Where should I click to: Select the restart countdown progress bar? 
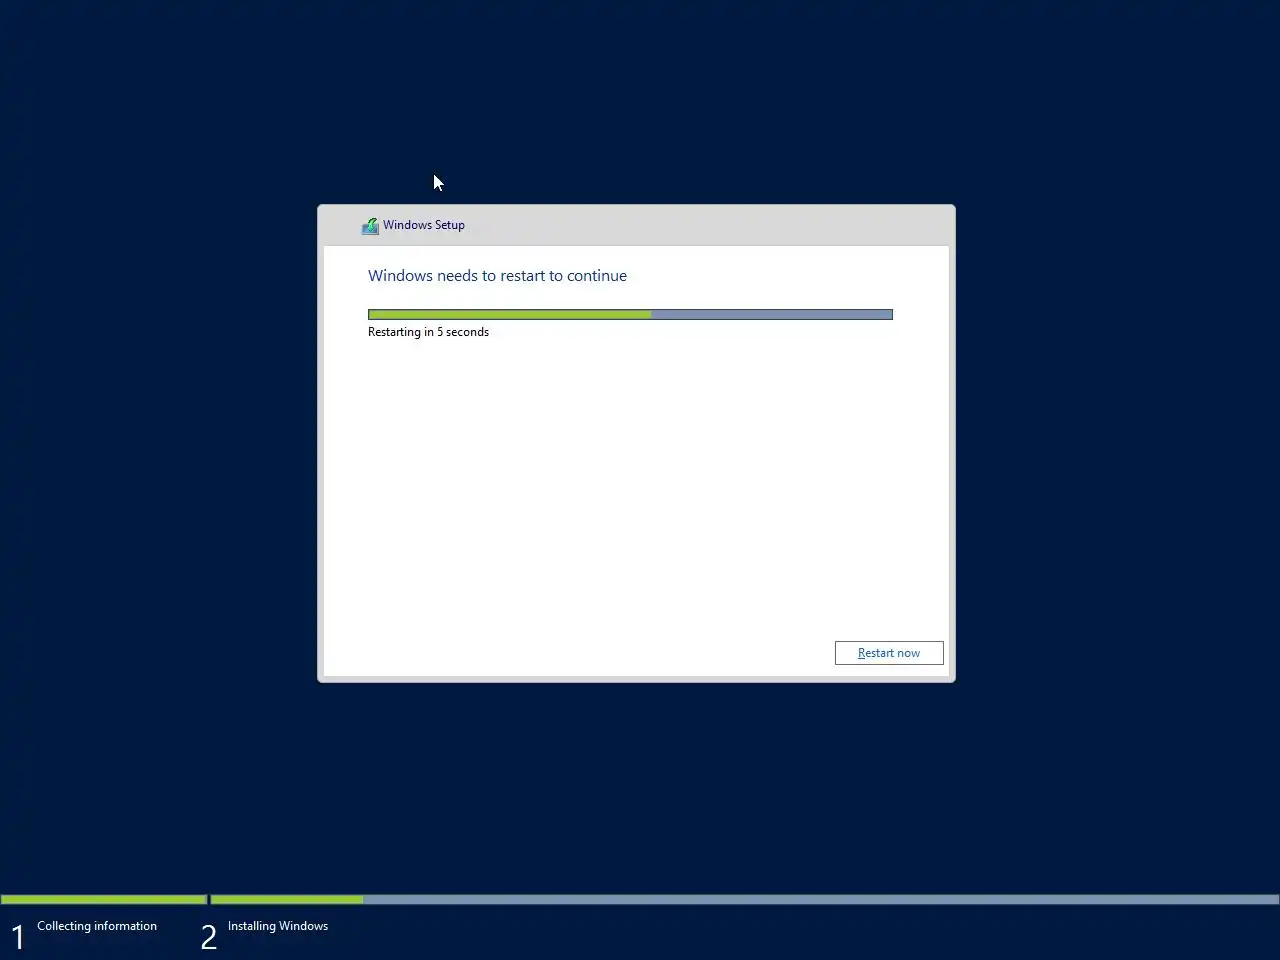coord(630,314)
